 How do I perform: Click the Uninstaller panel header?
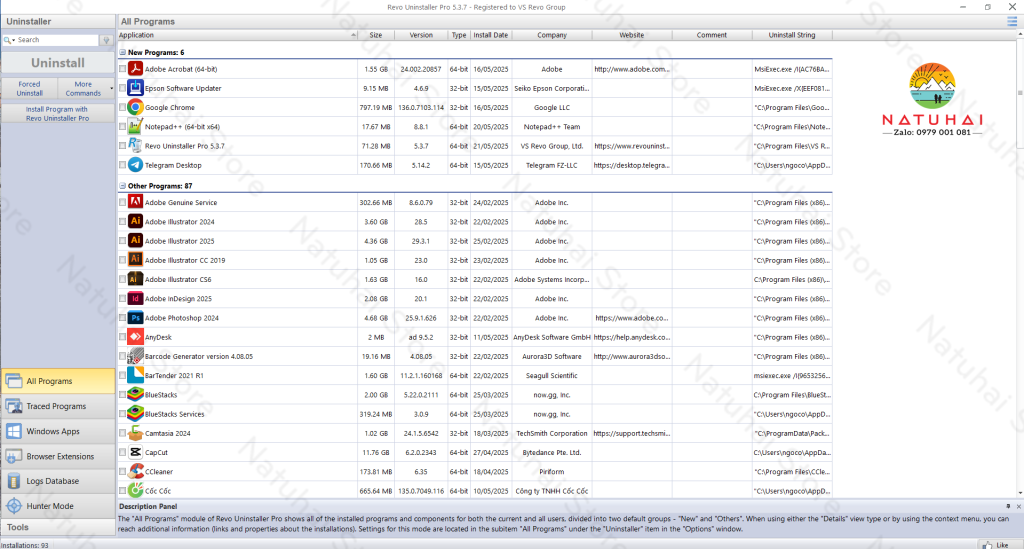[x=58, y=22]
